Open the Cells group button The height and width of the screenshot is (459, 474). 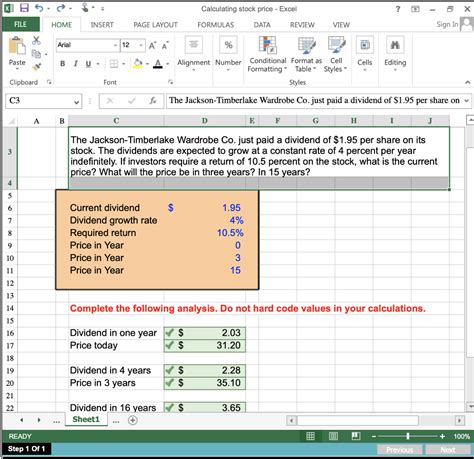pos(365,53)
